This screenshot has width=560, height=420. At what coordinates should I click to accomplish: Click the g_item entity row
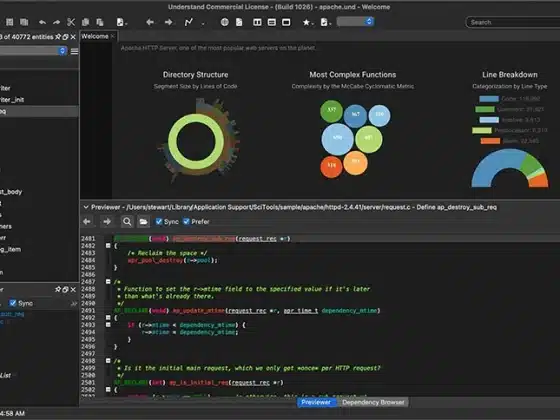pos(39,249)
